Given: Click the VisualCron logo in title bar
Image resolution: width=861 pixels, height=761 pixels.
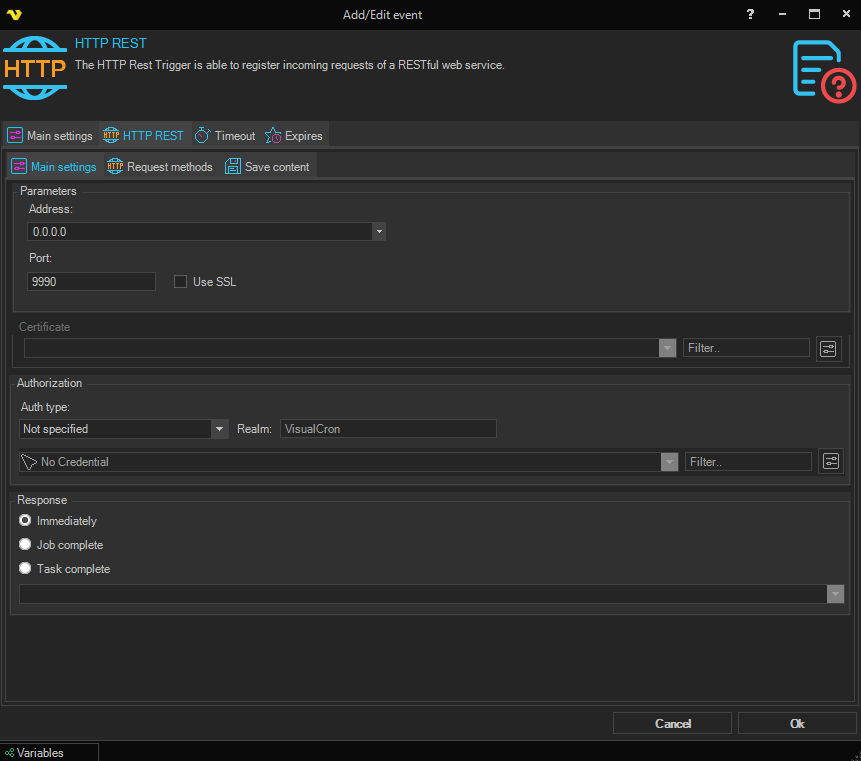Looking at the screenshot, I should coord(14,14).
